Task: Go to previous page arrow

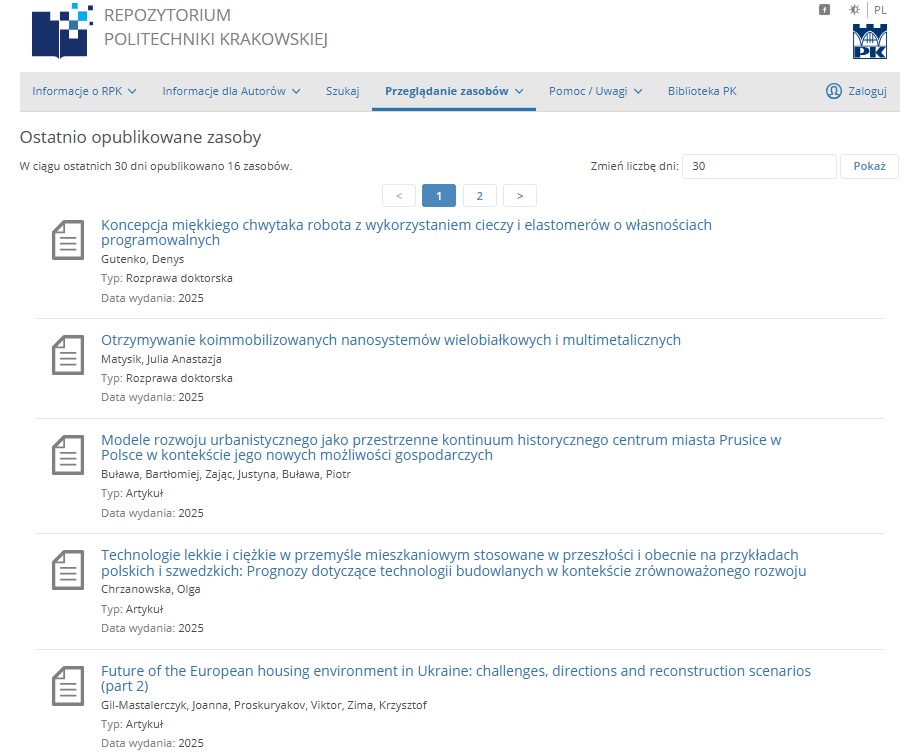Action: coord(399,196)
